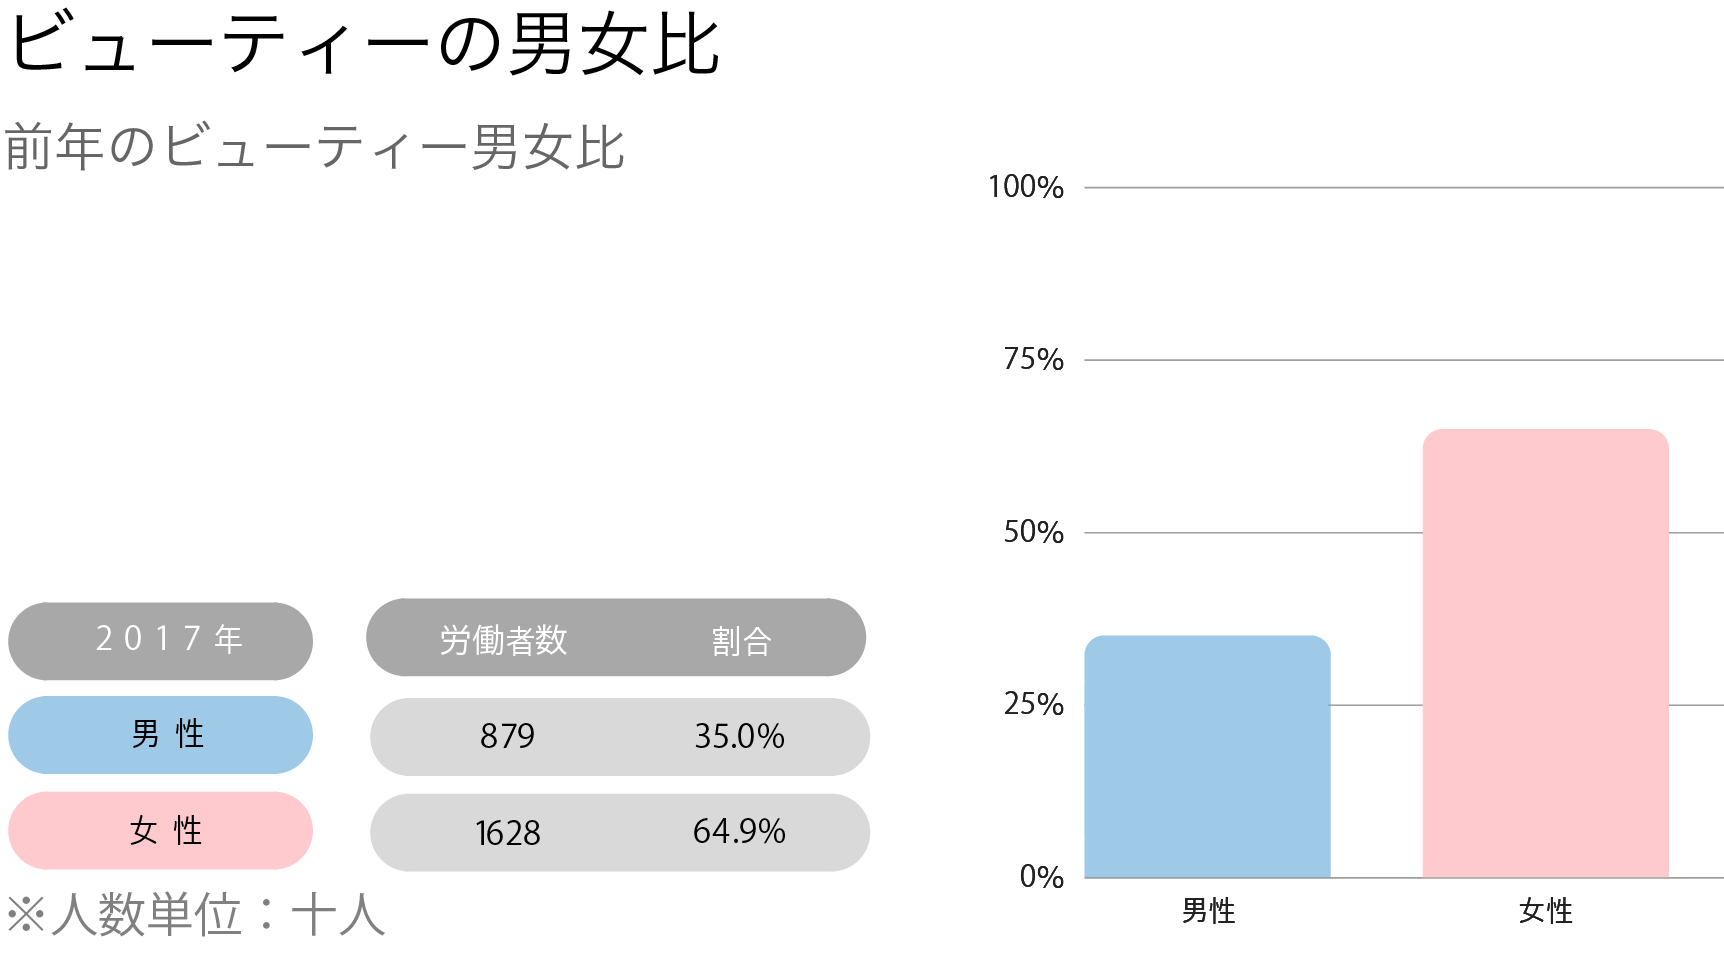Click the 女性 x-axis label under chart
This screenshot has width=1724, height=956.
click(1546, 911)
